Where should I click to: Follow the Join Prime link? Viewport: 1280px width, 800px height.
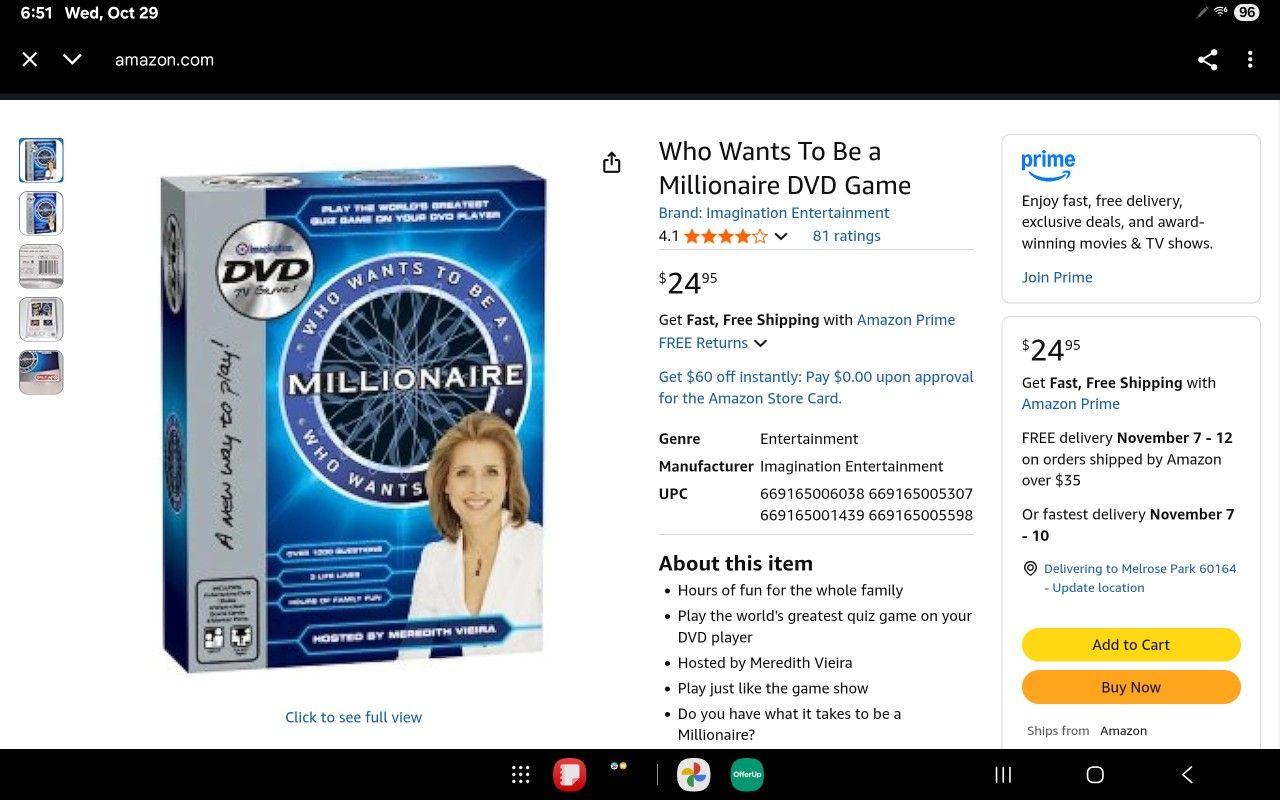tap(1057, 277)
